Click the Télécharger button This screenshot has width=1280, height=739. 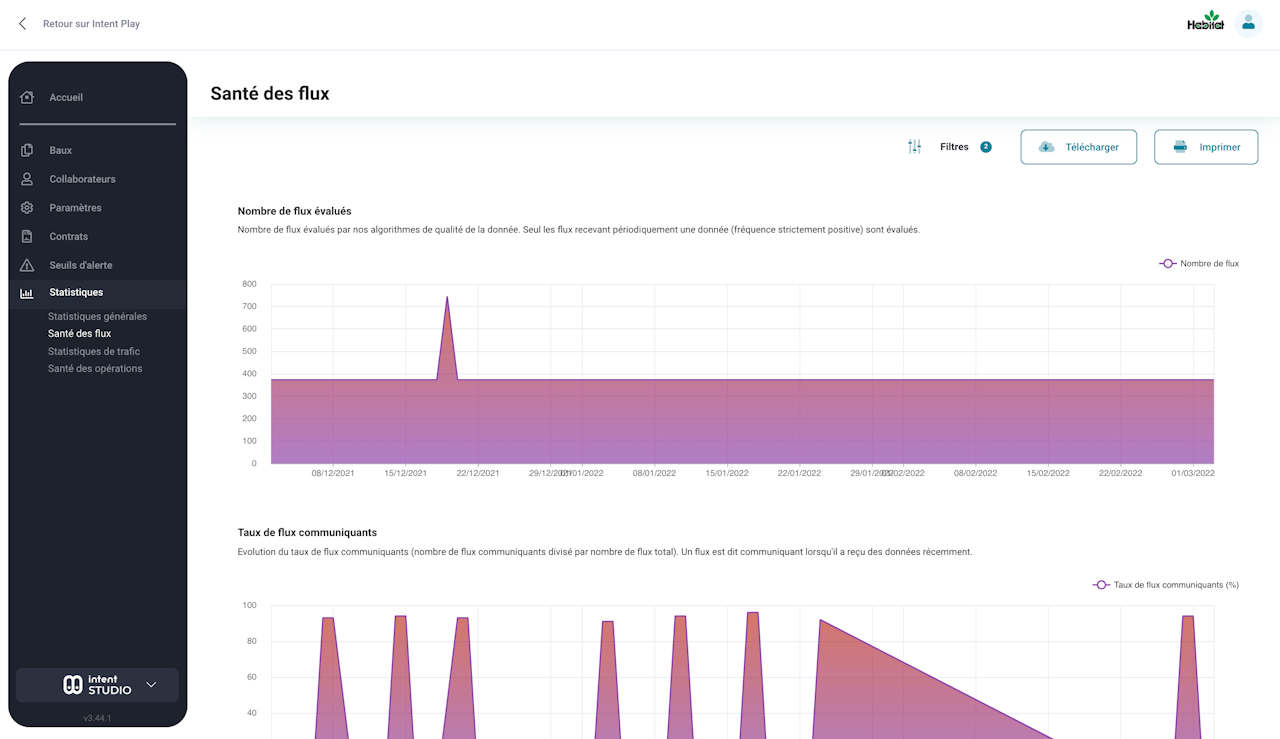1078,147
